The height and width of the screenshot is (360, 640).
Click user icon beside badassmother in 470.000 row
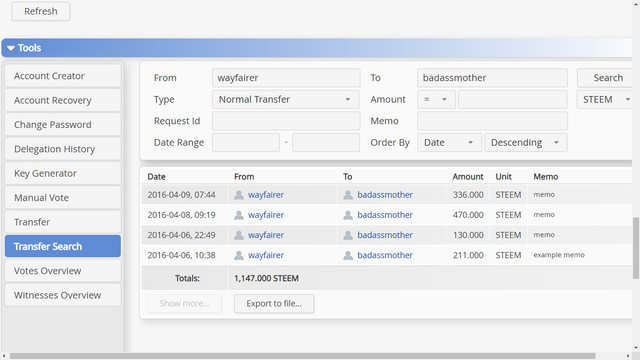[x=348, y=215]
